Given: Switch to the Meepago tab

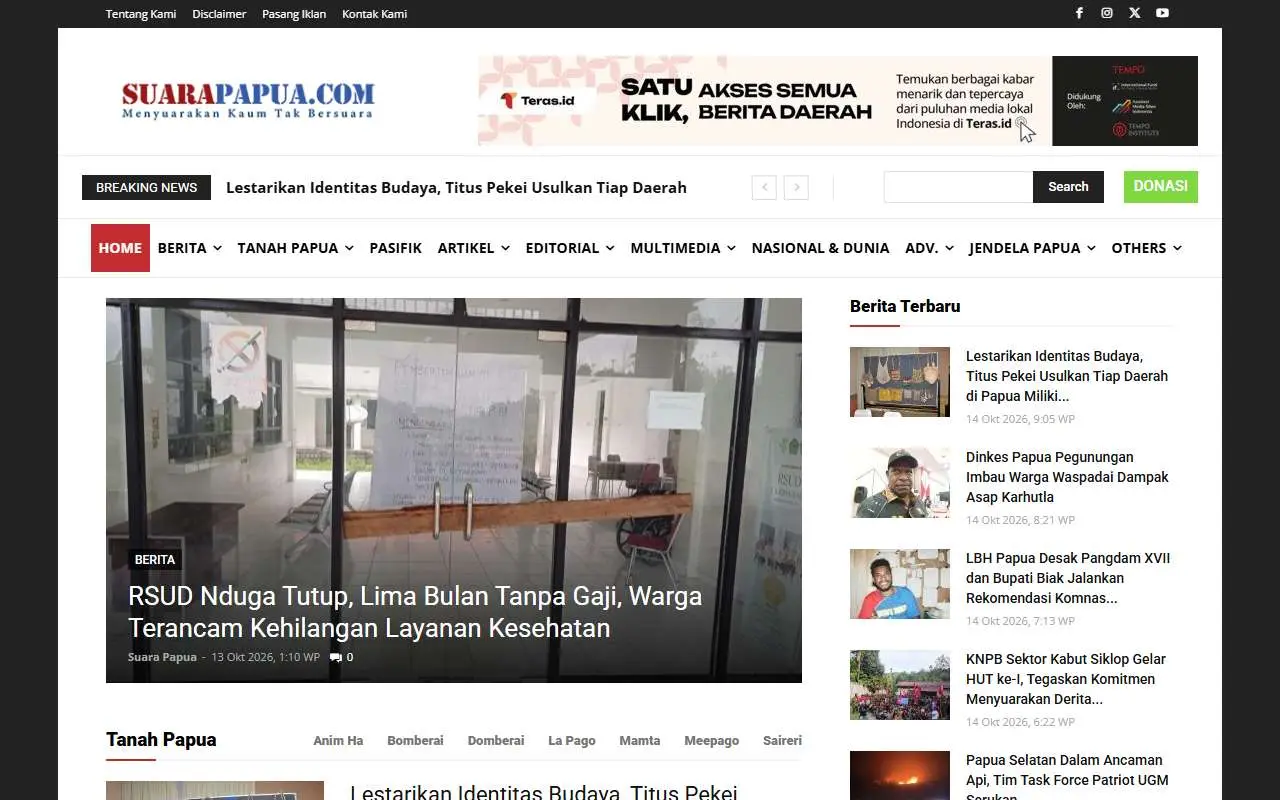Looking at the screenshot, I should (712, 741).
